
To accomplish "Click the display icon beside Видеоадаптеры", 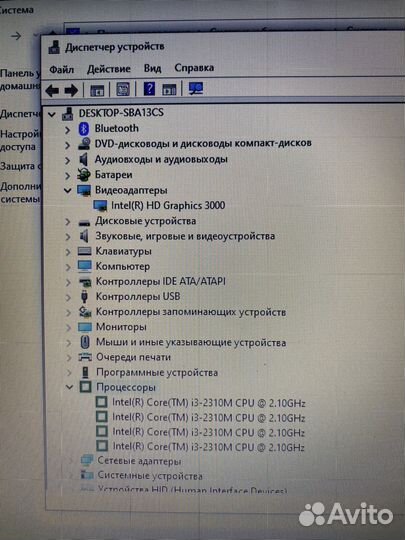I will point(84,190).
